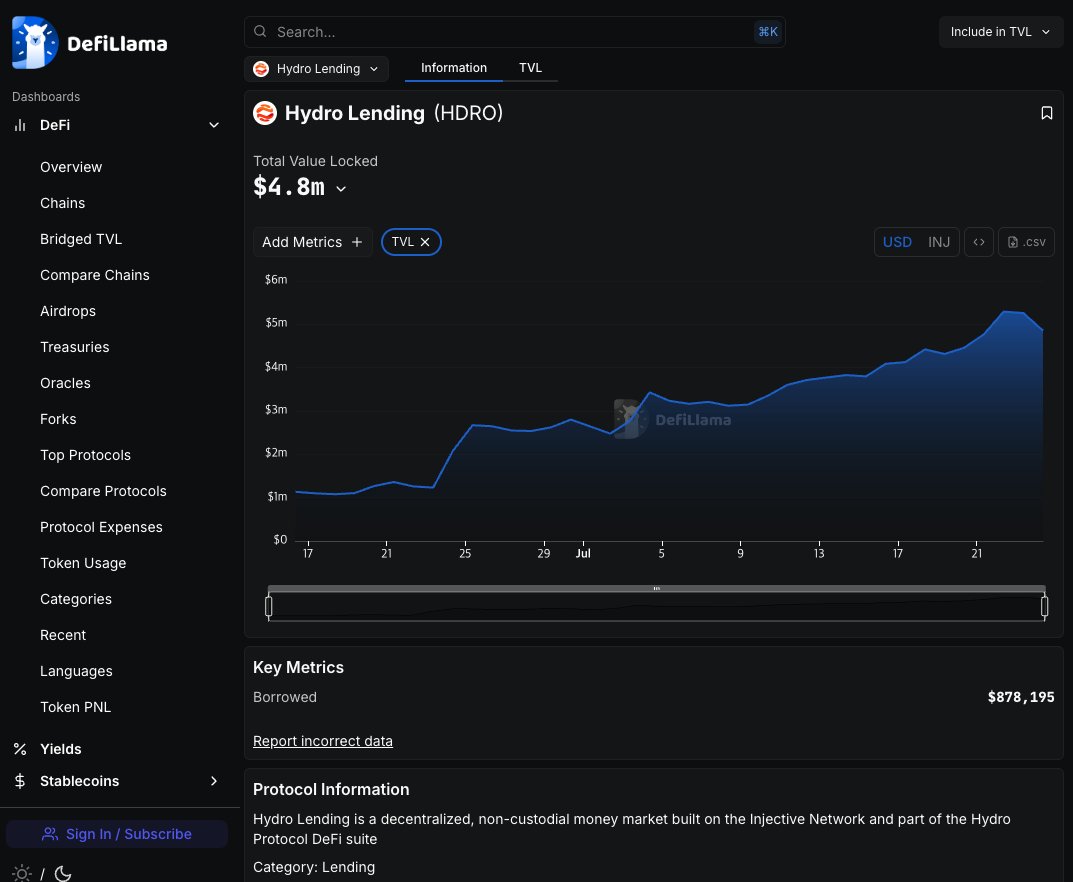Click left handle of chart range slider
Image resolution: width=1073 pixels, height=882 pixels.
(269, 606)
